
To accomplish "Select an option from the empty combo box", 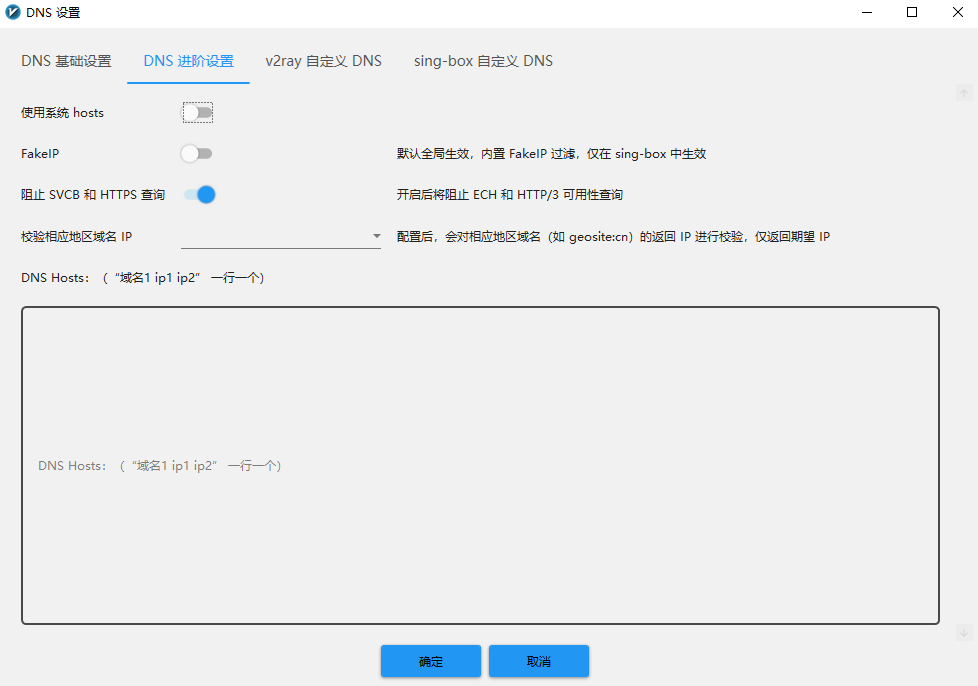I will pyautogui.click(x=280, y=236).
